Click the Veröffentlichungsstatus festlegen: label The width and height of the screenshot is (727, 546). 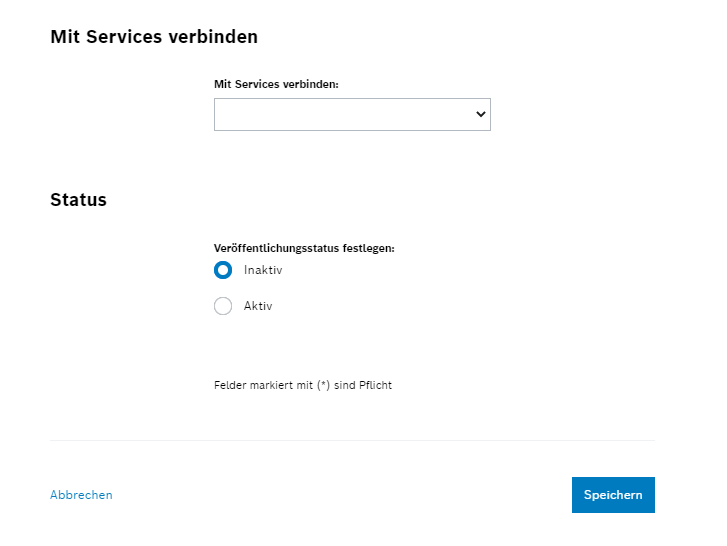[x=304, y=248]
